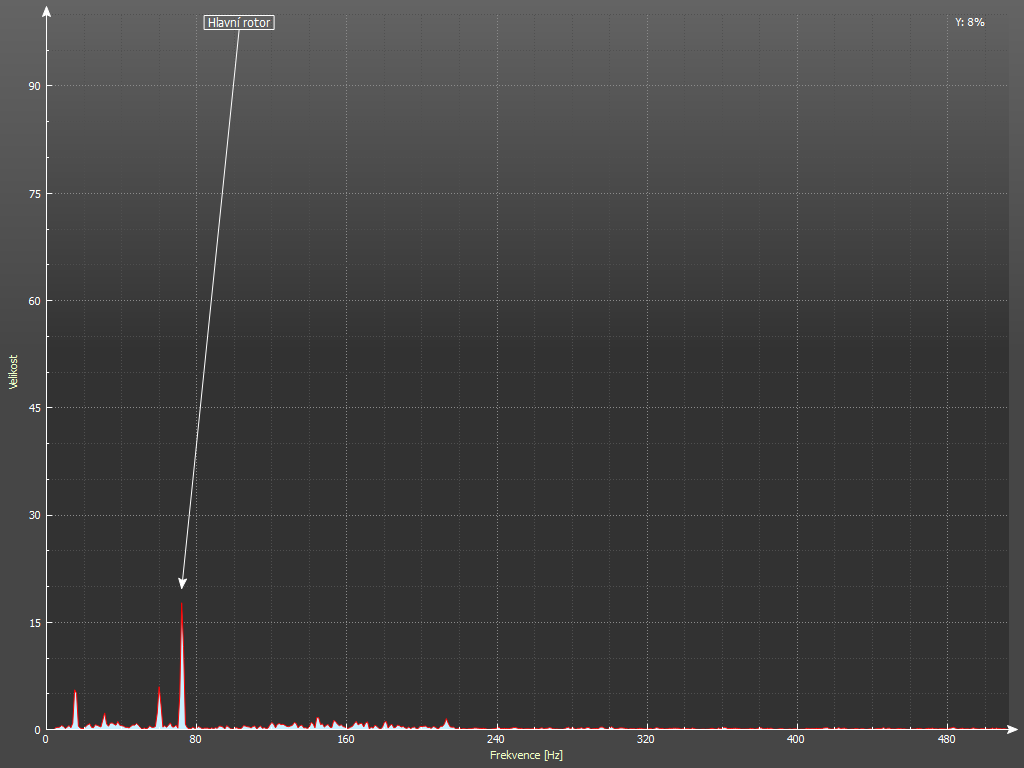Click the 160 tick label on frequency axis

(346, 740)
